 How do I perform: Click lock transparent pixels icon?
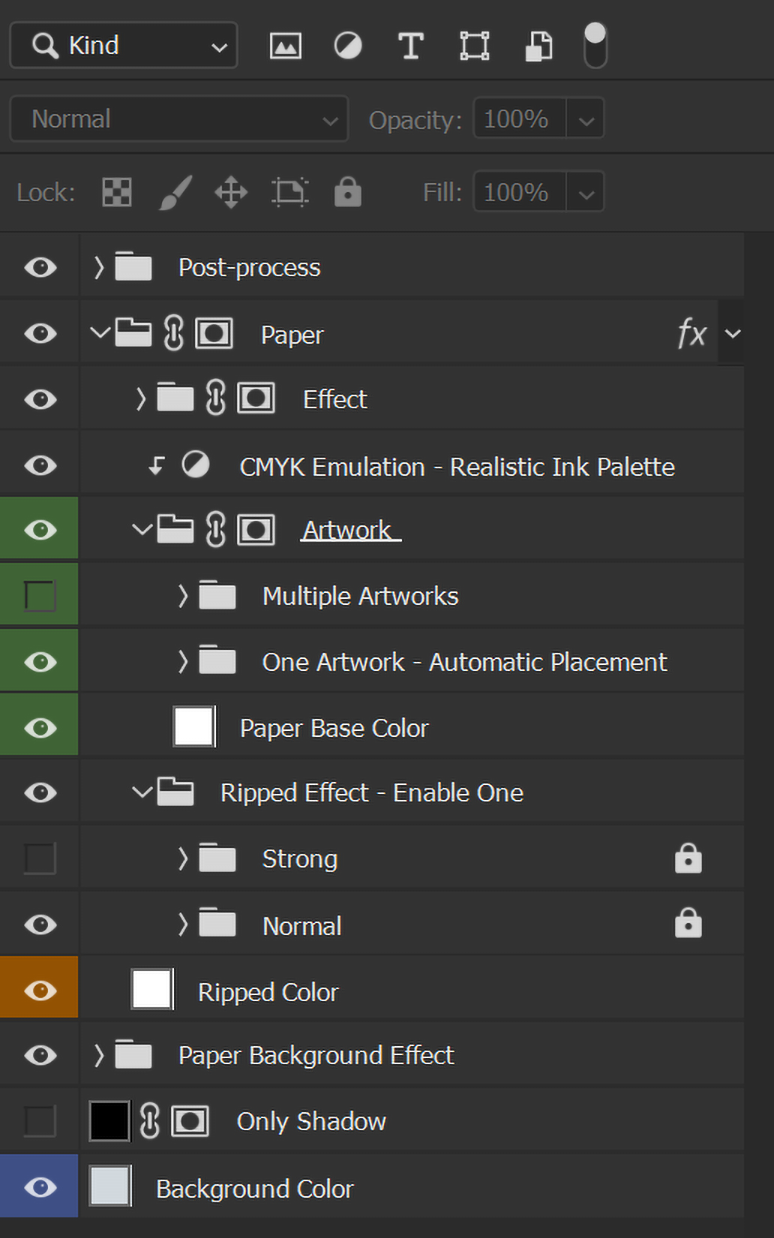117,192
